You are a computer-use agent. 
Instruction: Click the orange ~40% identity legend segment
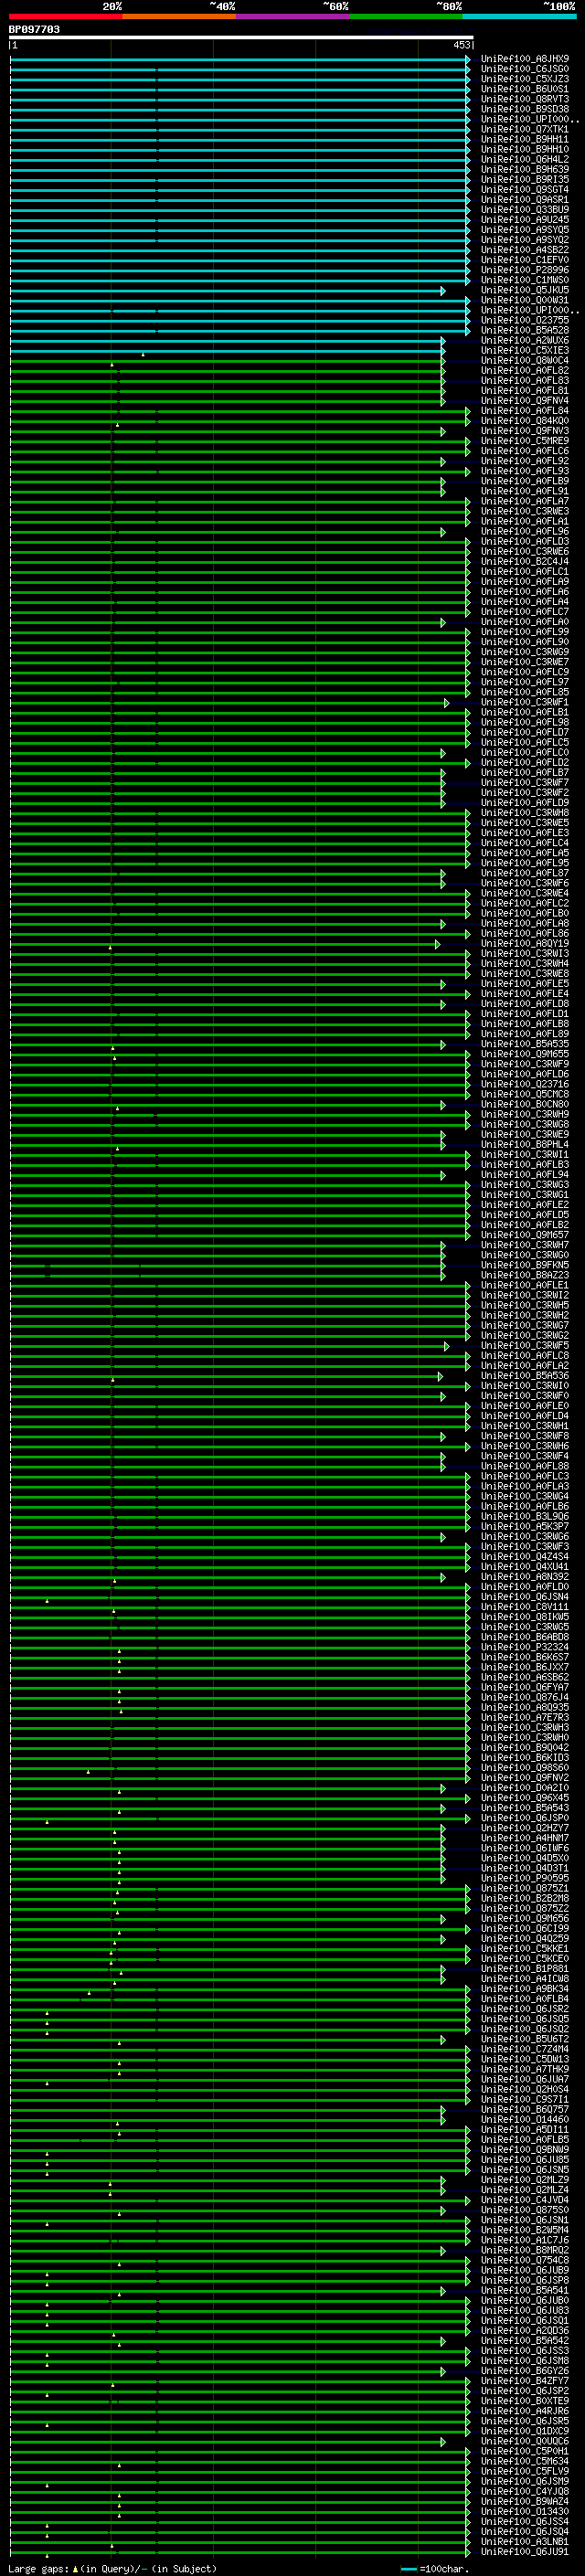pos(178,16)
